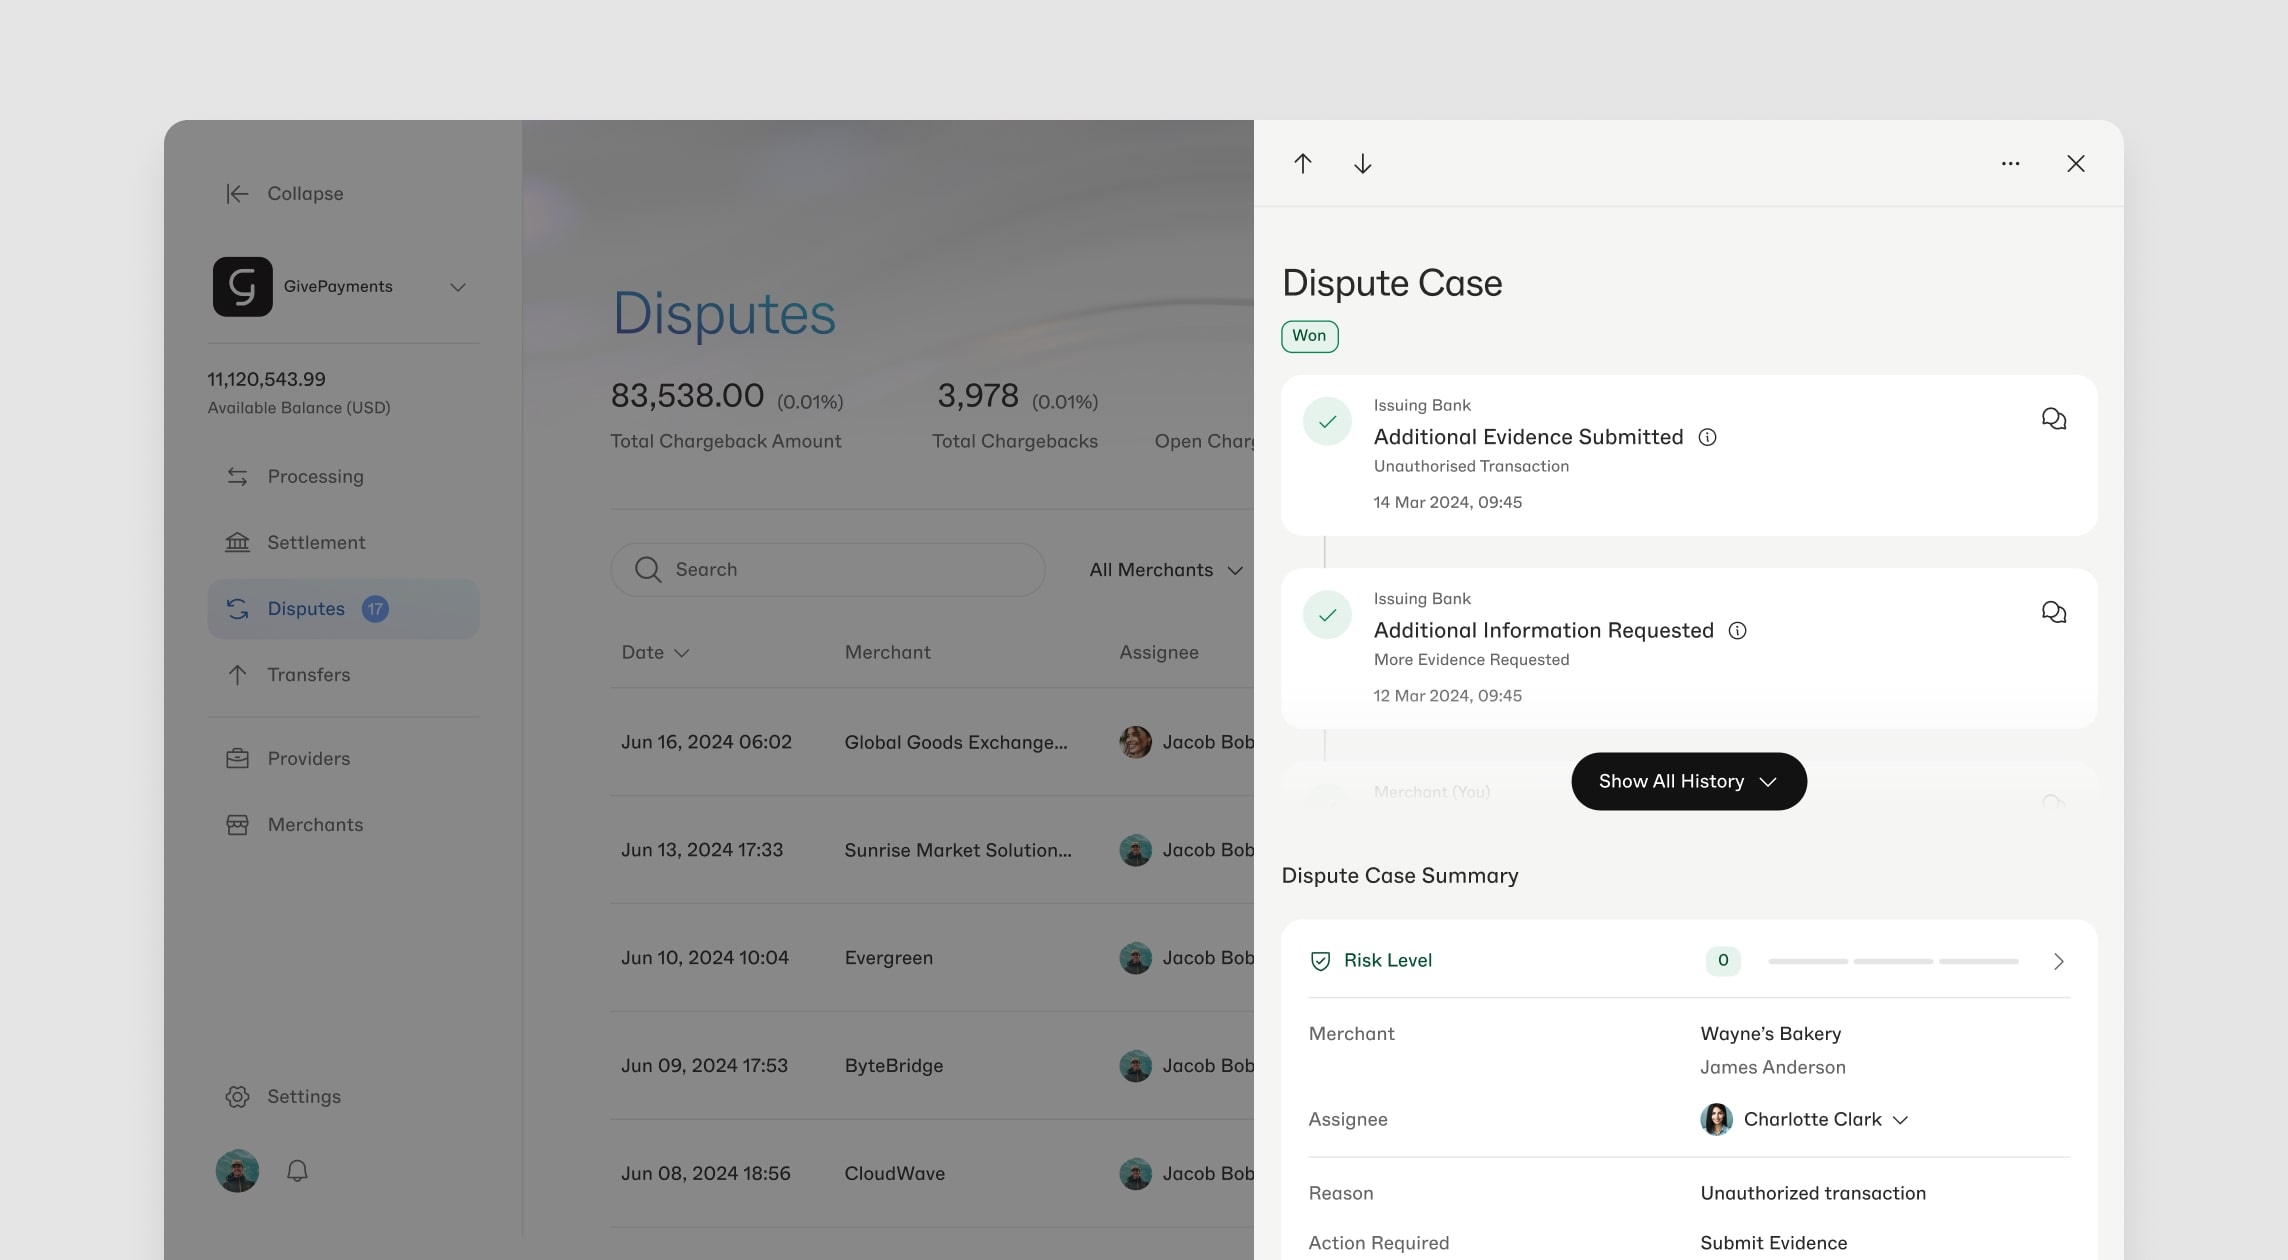The width and height of the screenshot is (2288, 1260).
Task: Click the 83,538.00 Total Chargeback Amount
Action: point(687,397)
